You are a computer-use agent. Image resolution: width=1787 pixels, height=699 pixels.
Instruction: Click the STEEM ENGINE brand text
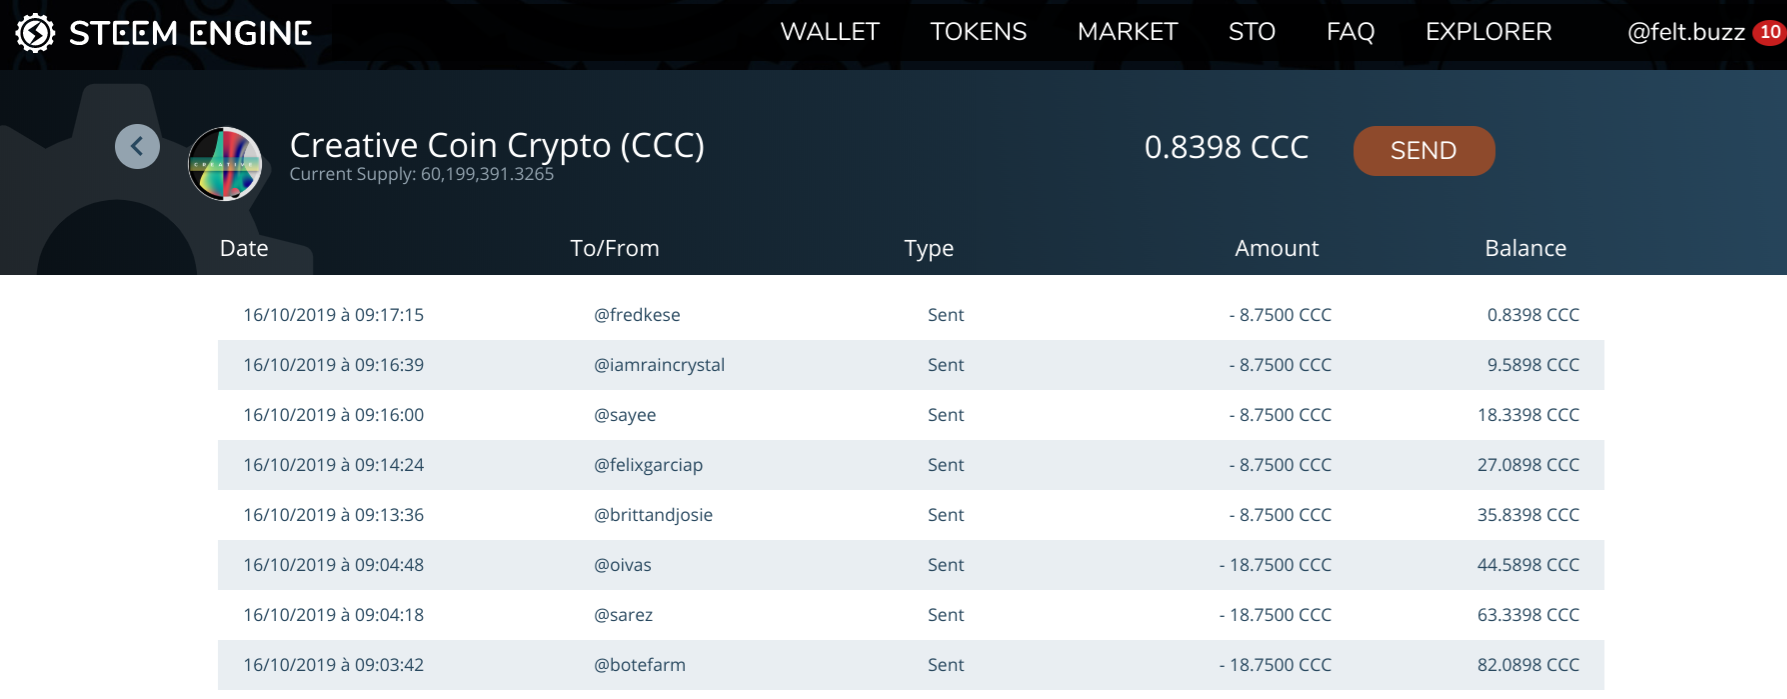click(190, 33)
